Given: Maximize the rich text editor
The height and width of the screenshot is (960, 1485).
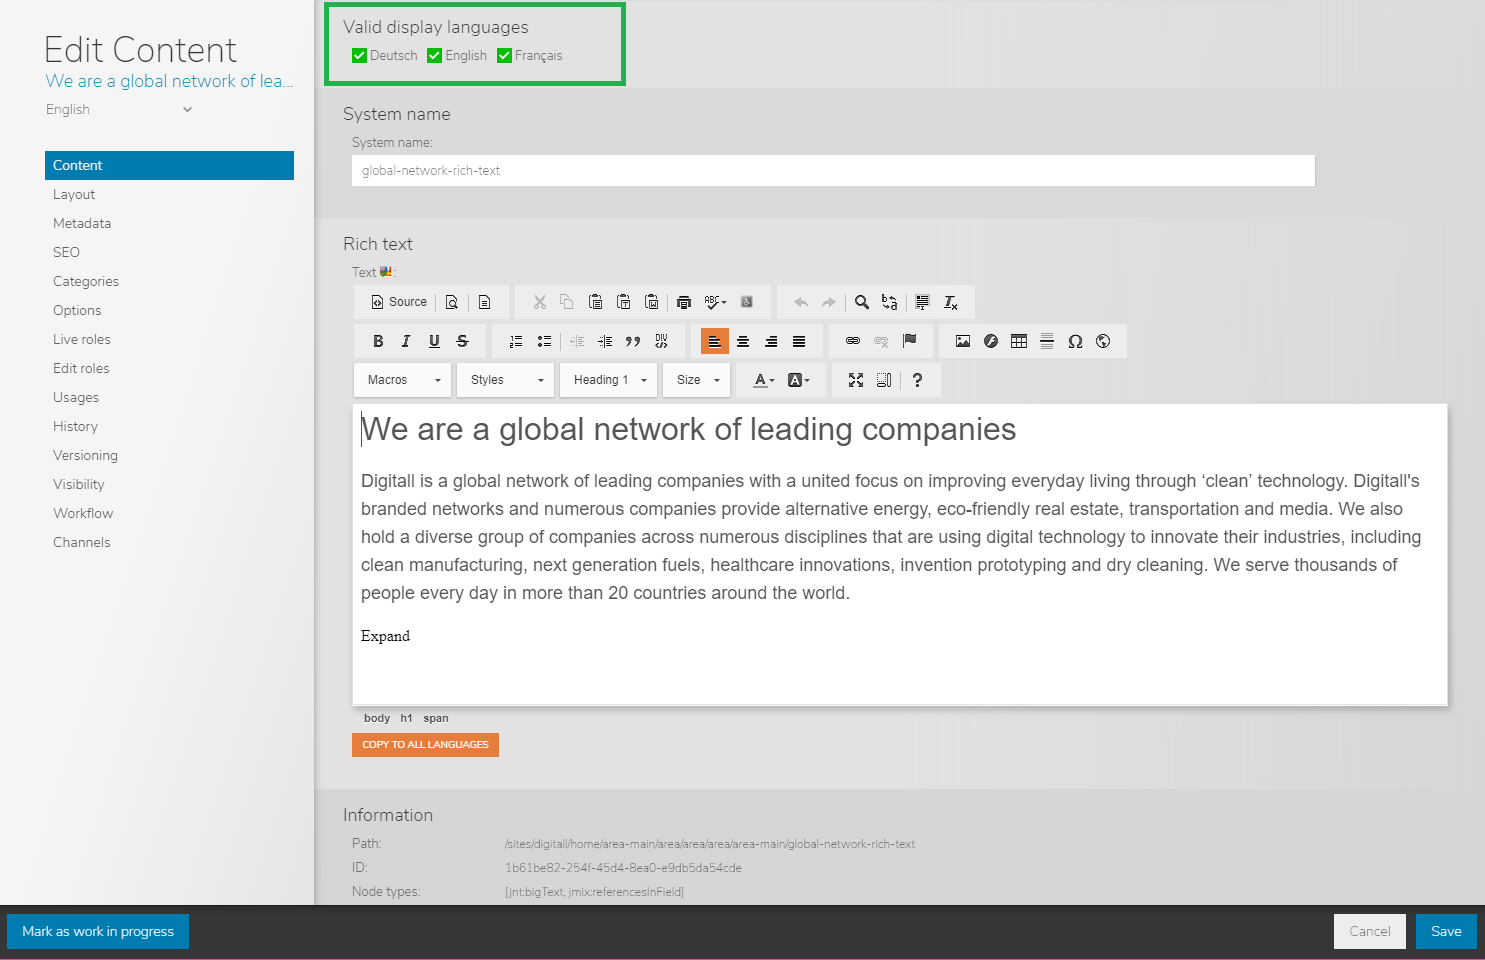Looking at the screenshot, I should coord(856,380).
